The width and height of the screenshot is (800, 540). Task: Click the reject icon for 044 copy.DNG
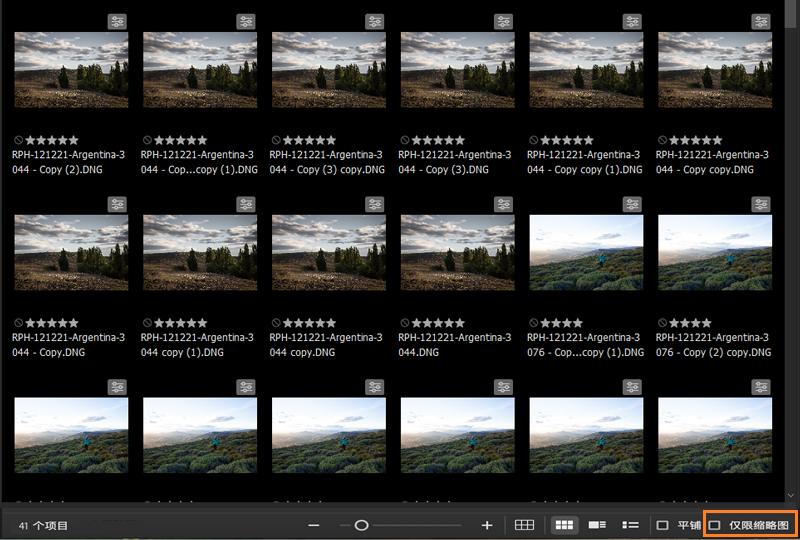click(276, 323)
